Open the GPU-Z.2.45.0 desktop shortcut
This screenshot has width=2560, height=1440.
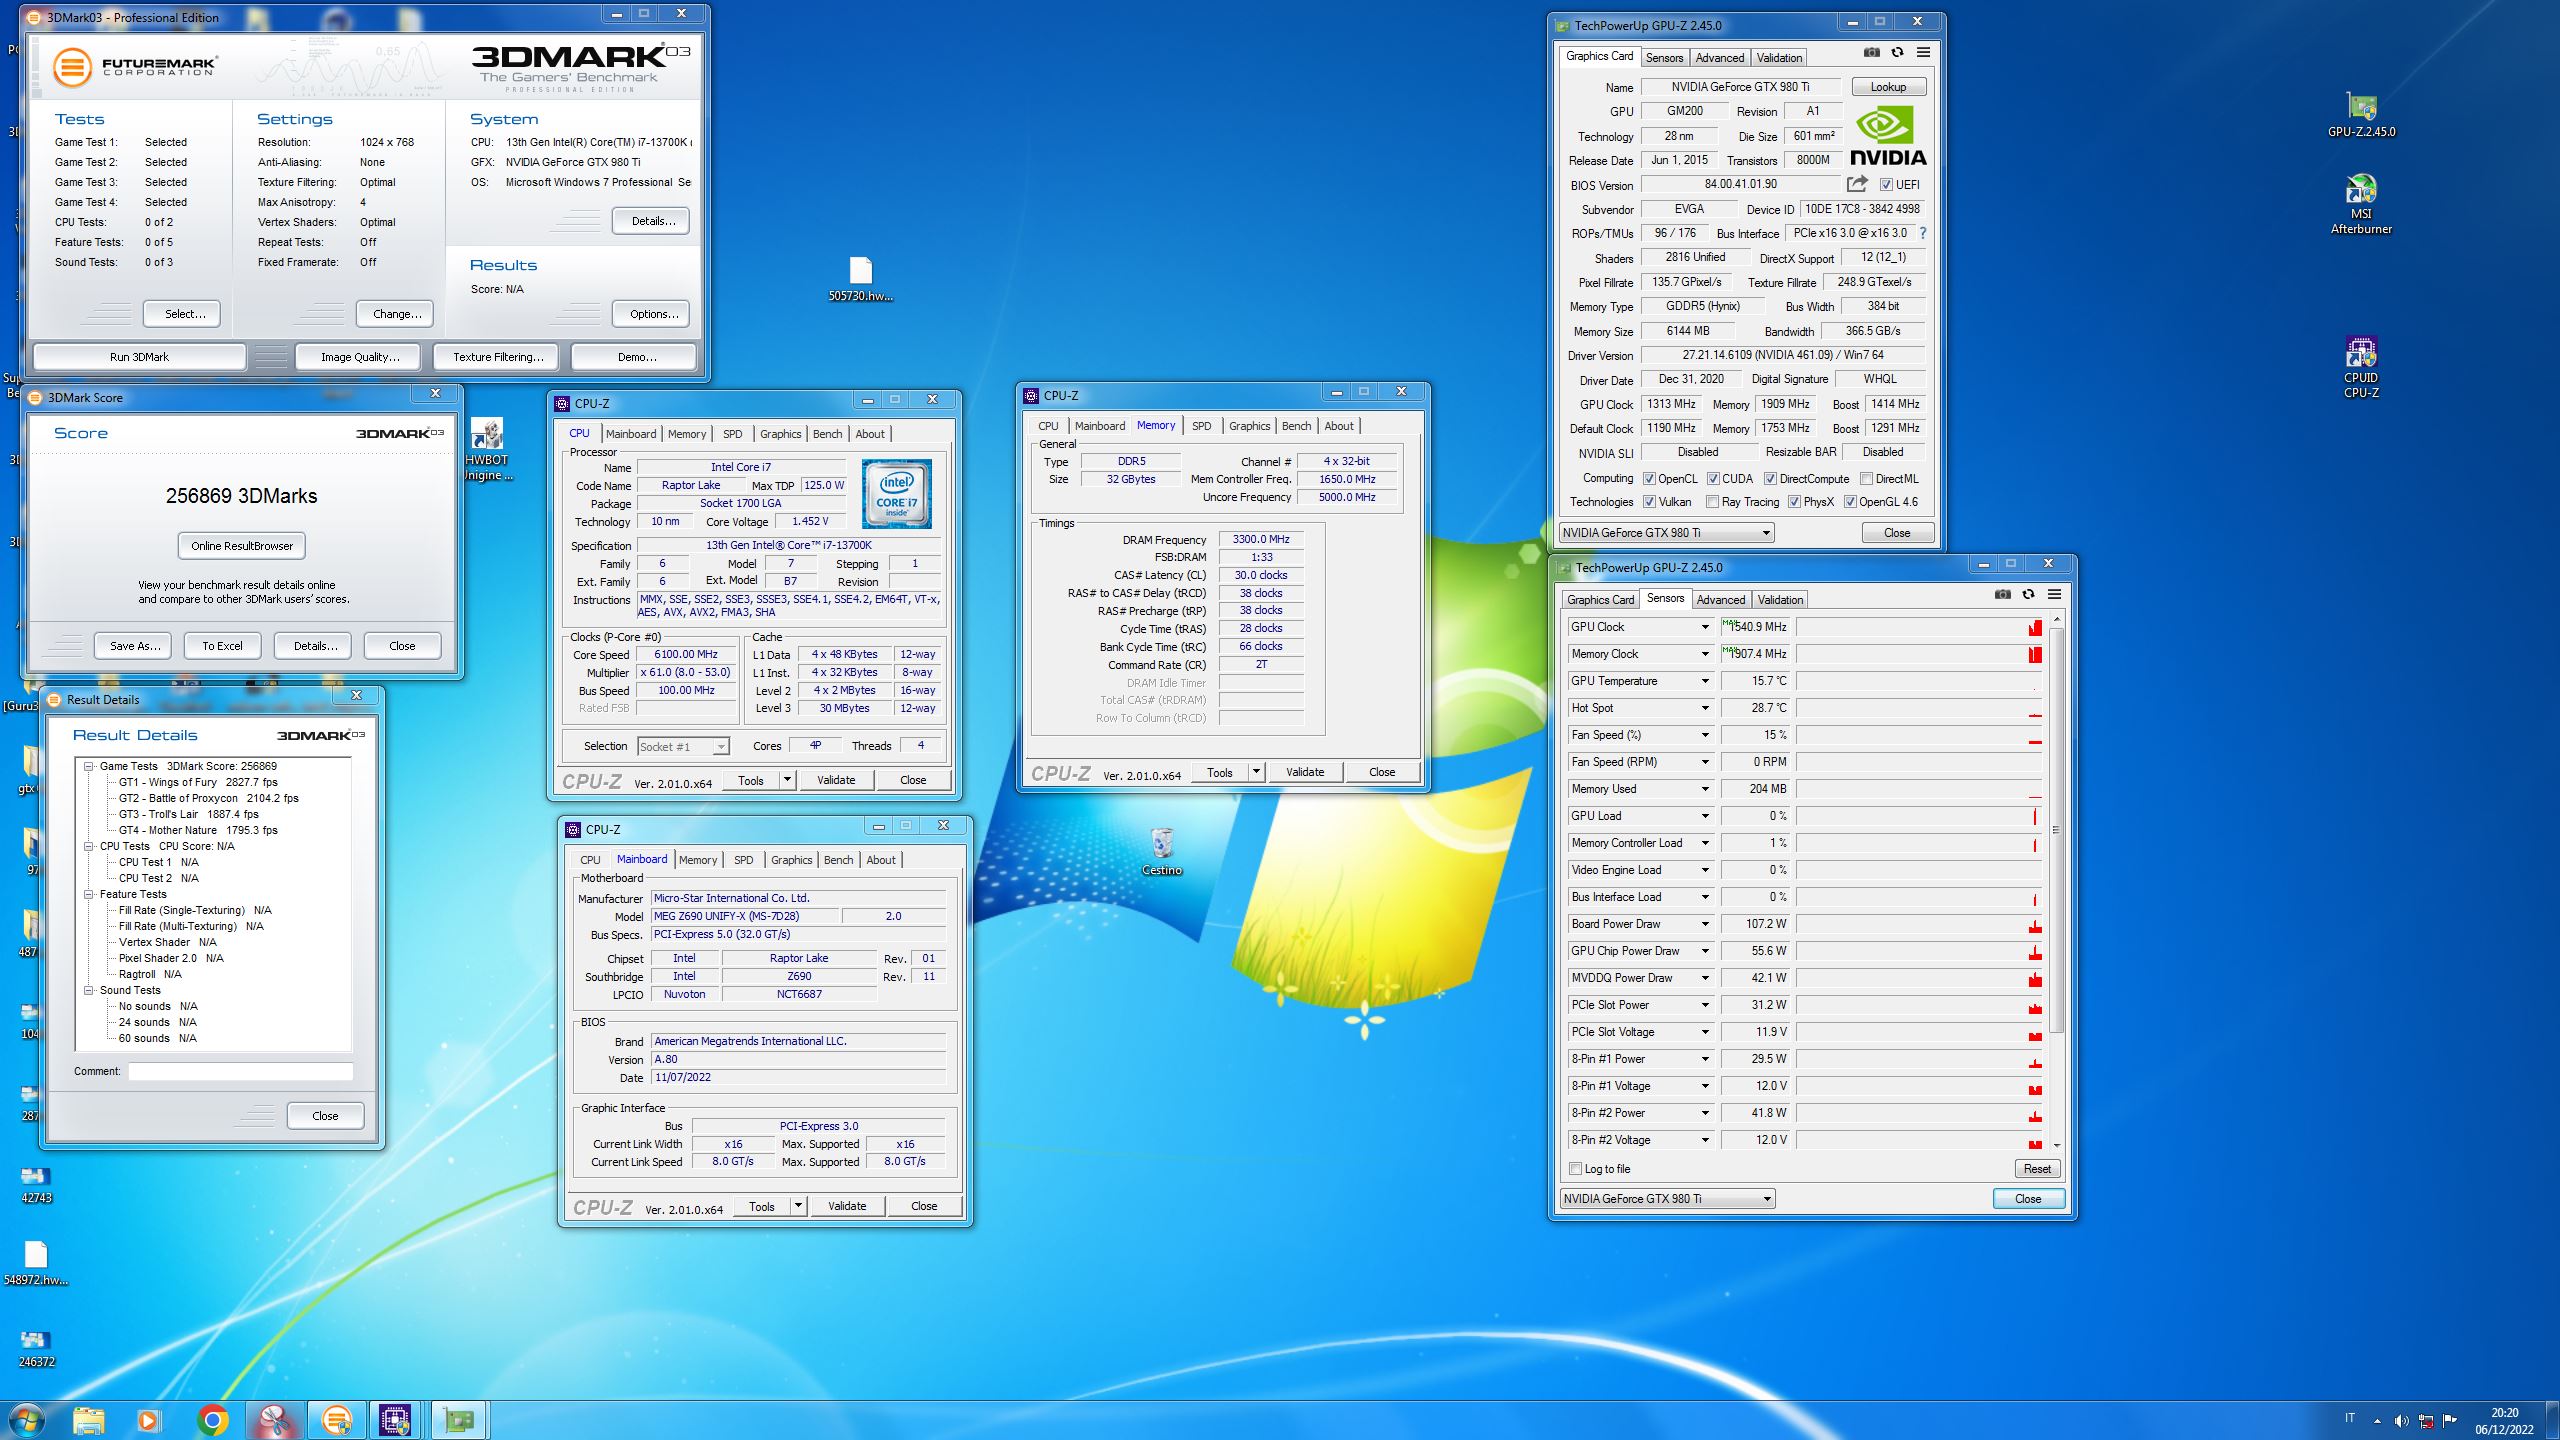tap(2361, 115)
